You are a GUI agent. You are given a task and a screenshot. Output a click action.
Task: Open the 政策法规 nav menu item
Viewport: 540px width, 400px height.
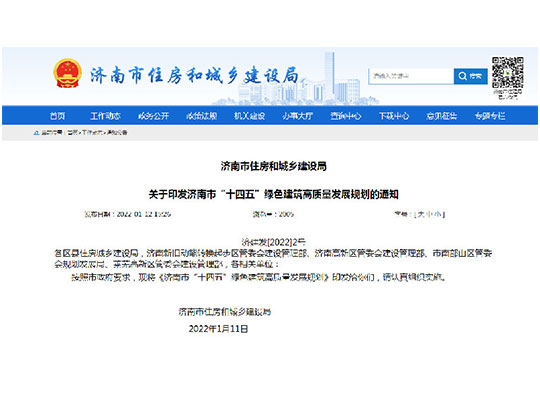point(201,116)
